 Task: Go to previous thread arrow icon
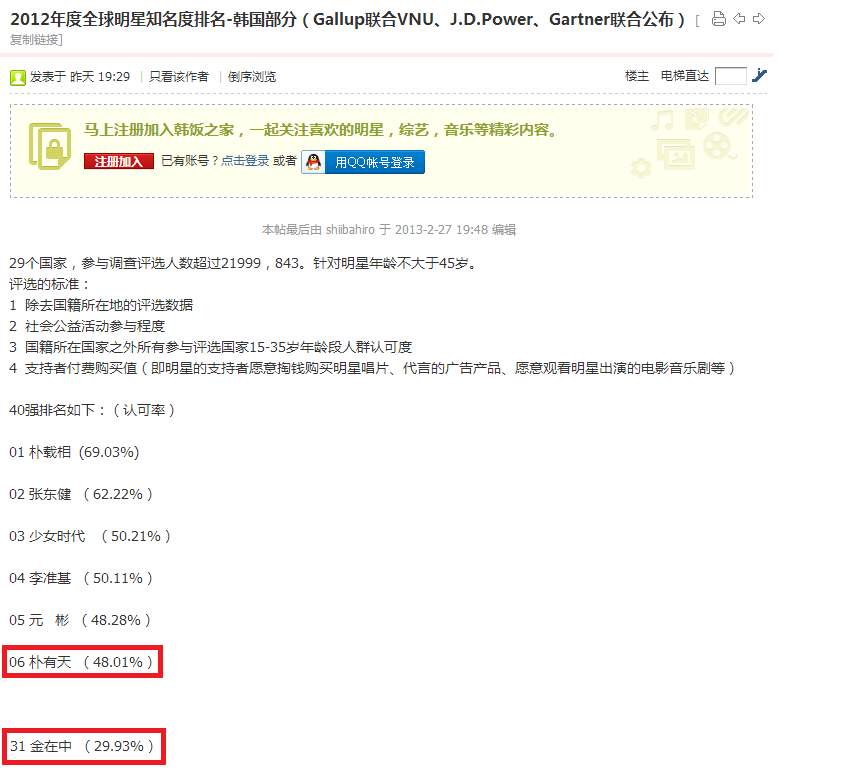click(739, 19)
